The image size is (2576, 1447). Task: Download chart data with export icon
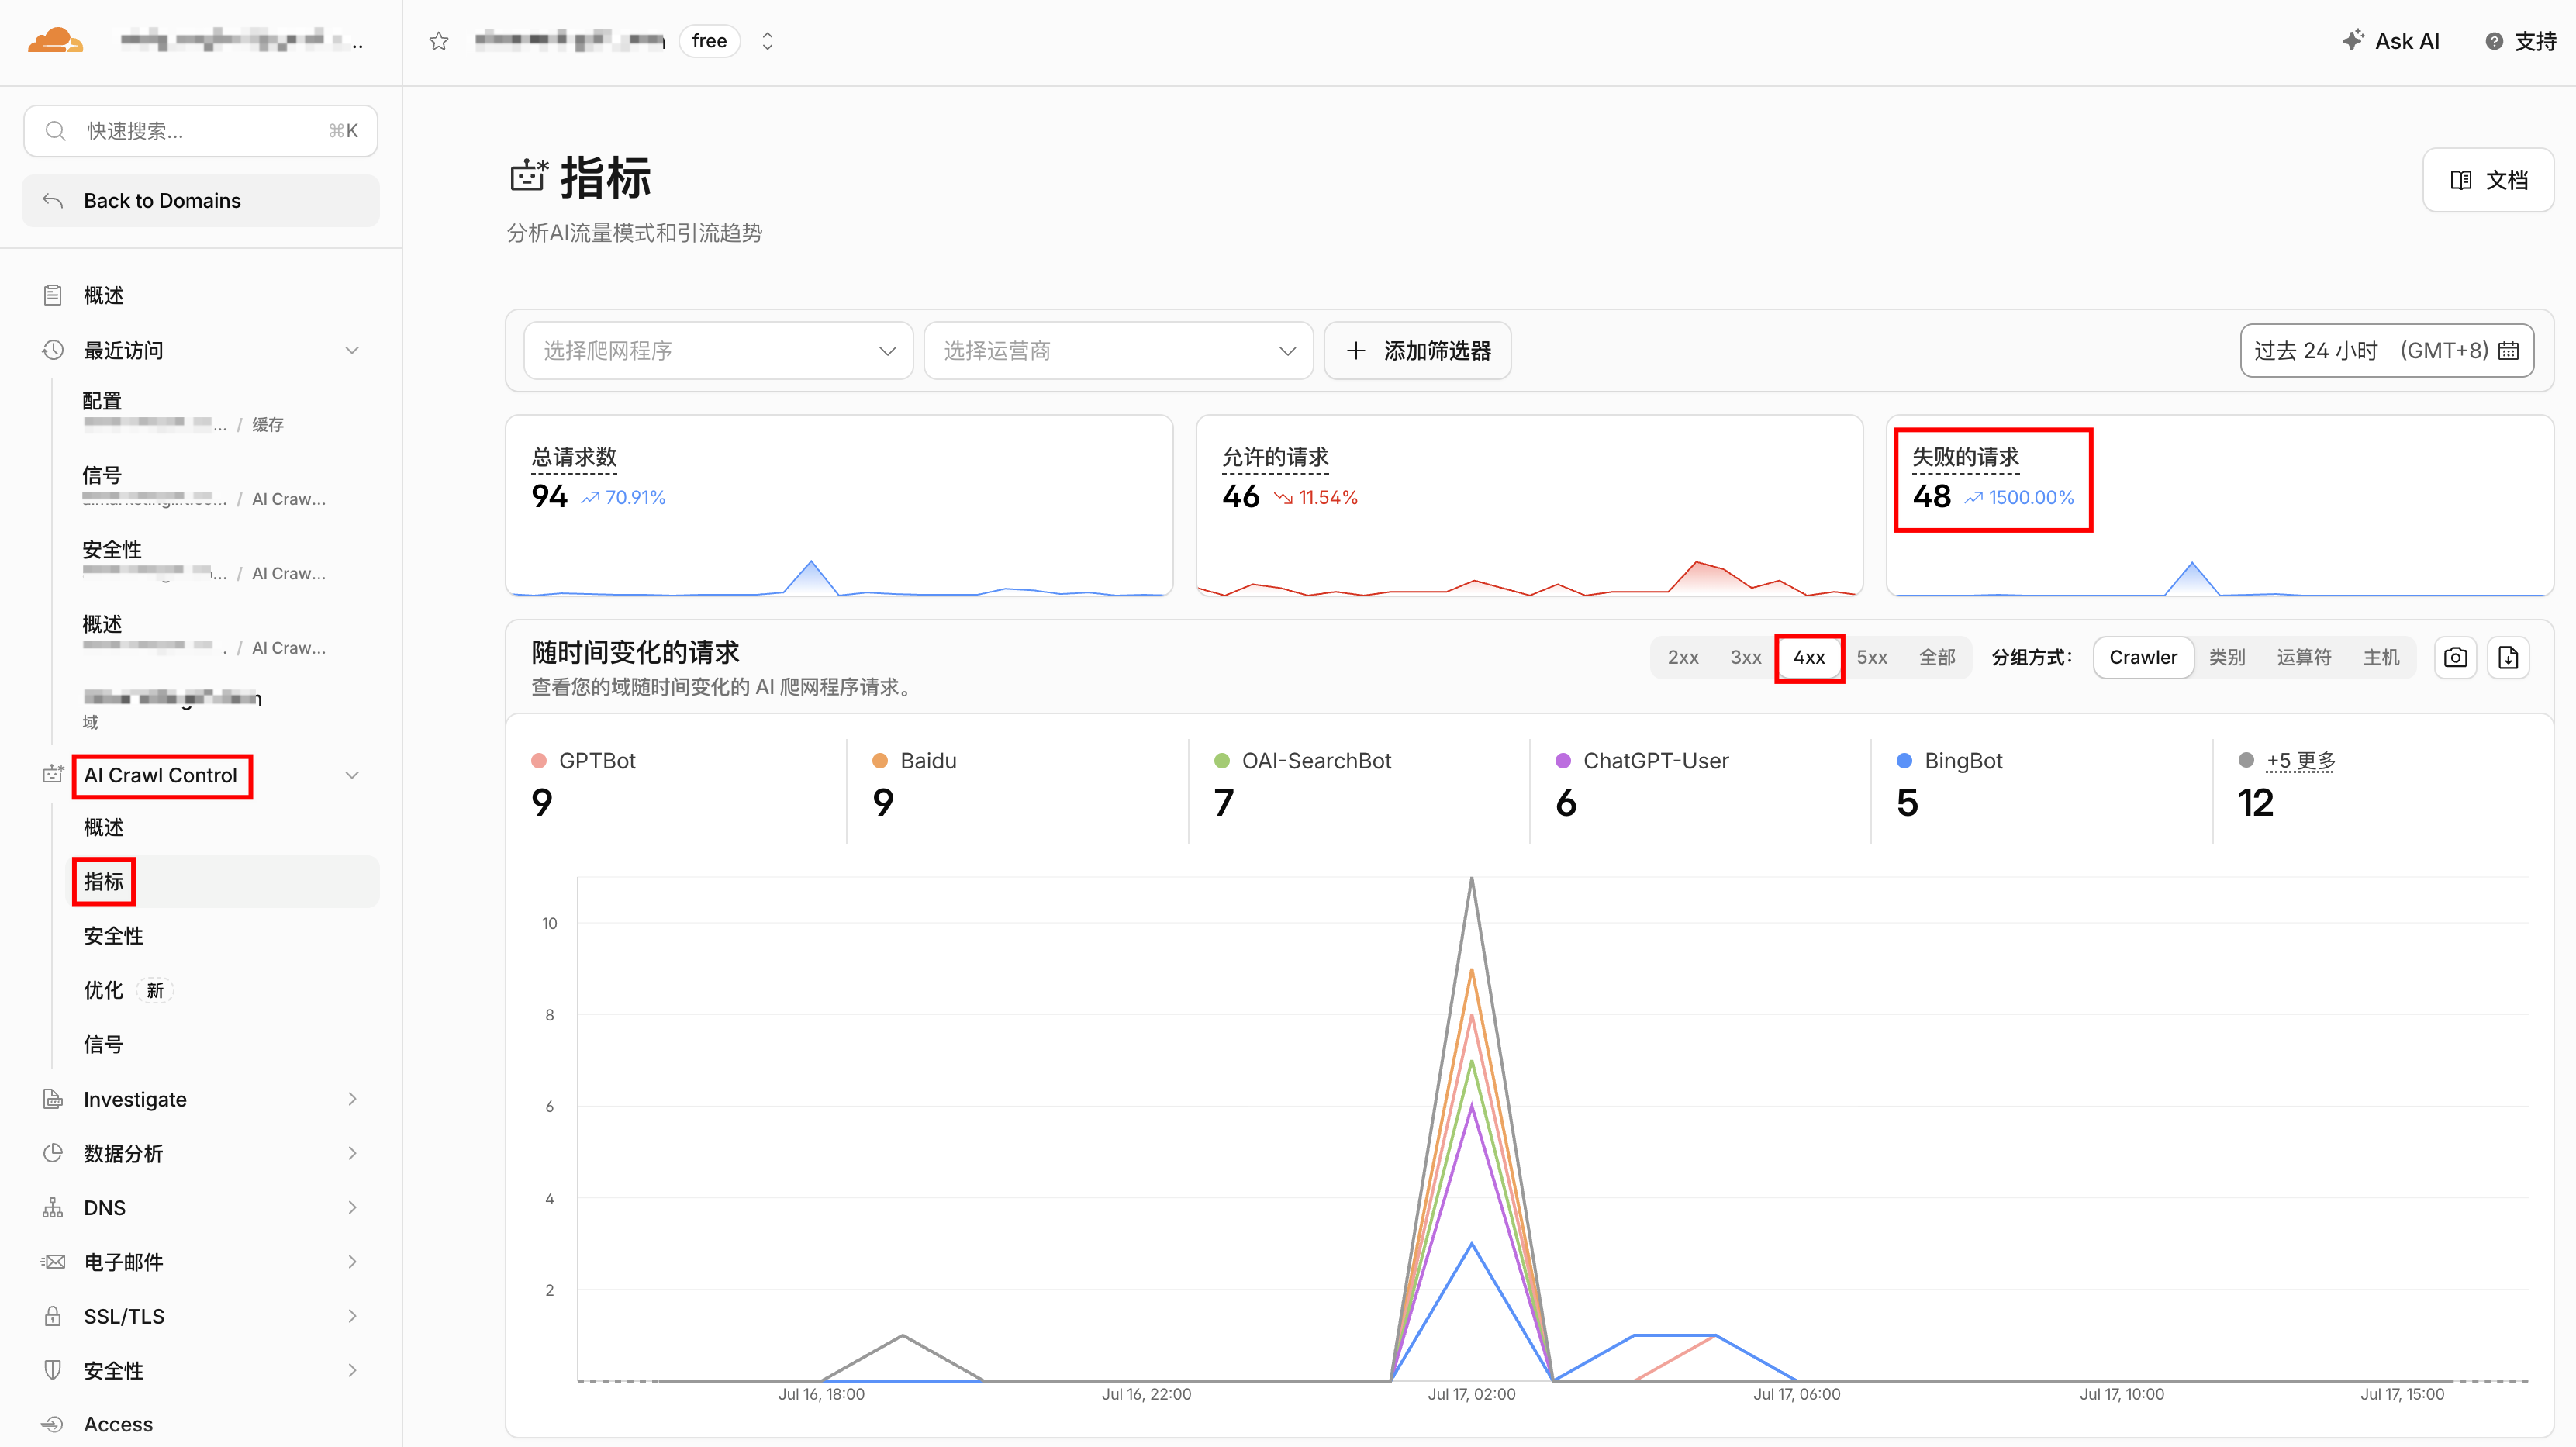point(2508,658)
